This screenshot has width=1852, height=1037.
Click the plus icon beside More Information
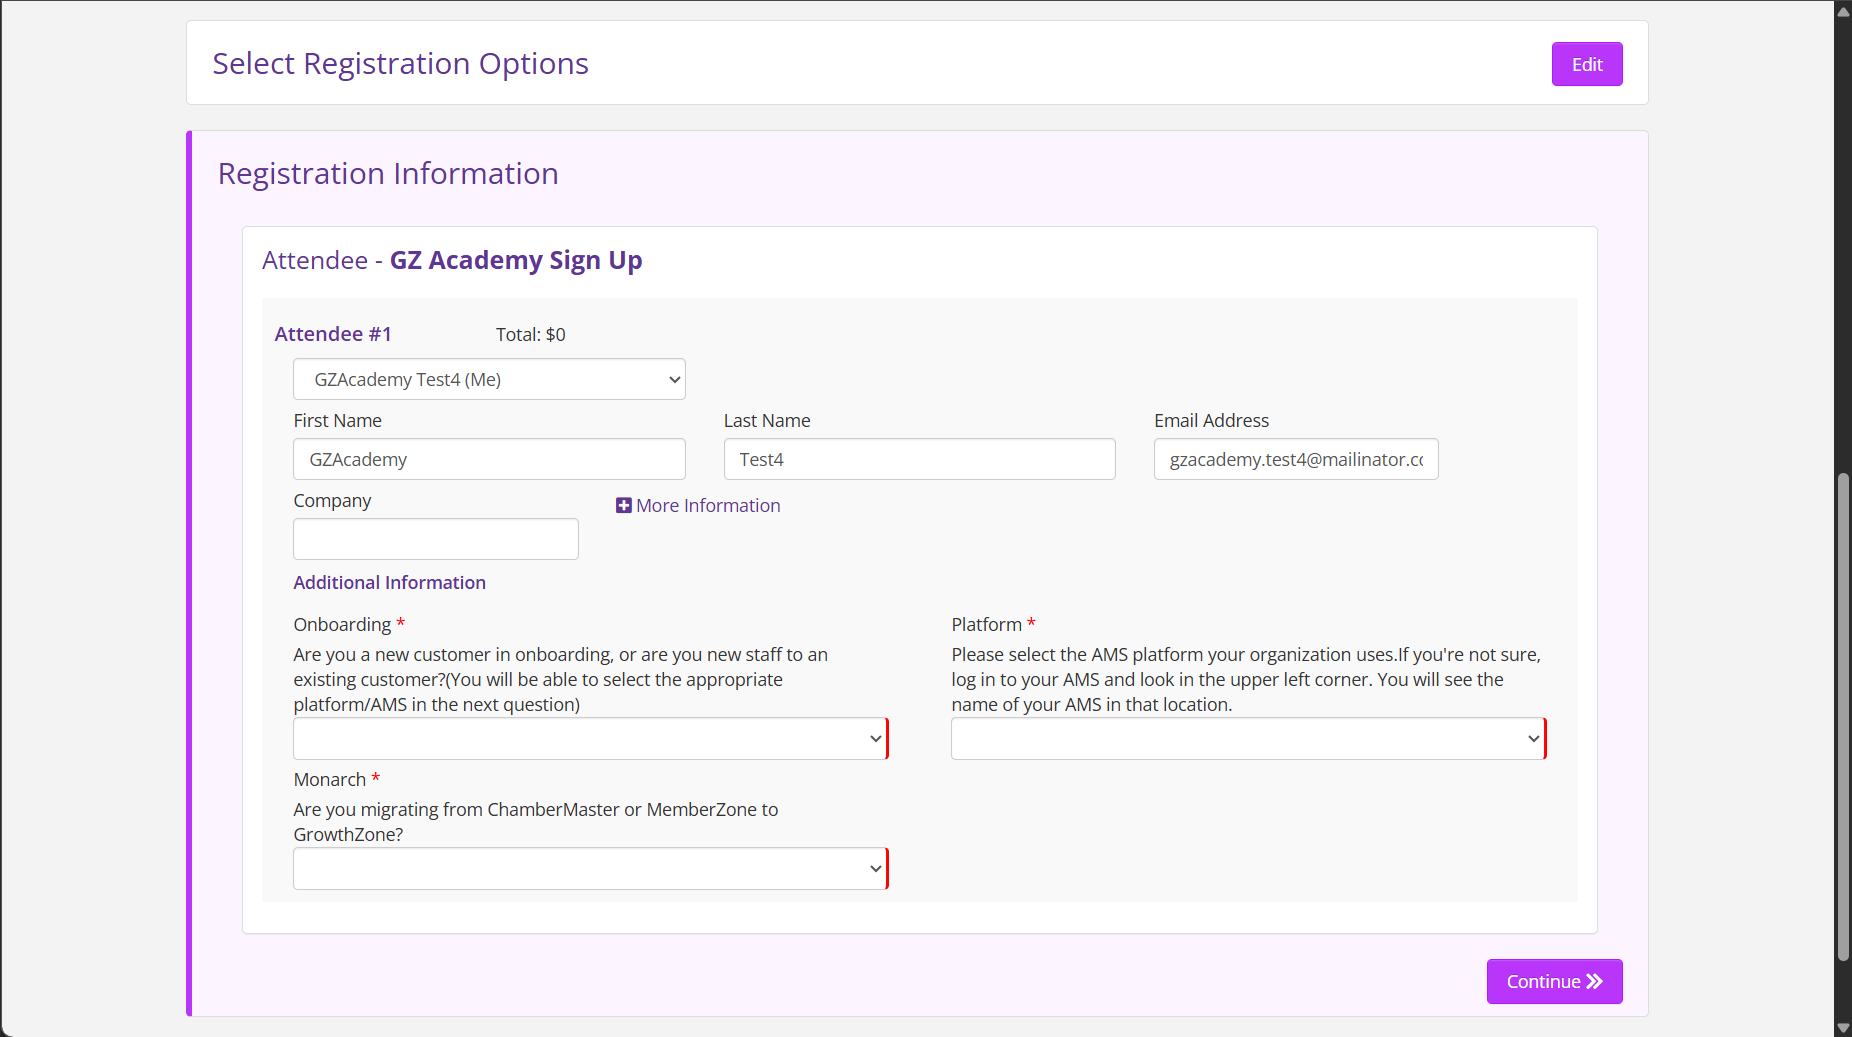[624, 505]
